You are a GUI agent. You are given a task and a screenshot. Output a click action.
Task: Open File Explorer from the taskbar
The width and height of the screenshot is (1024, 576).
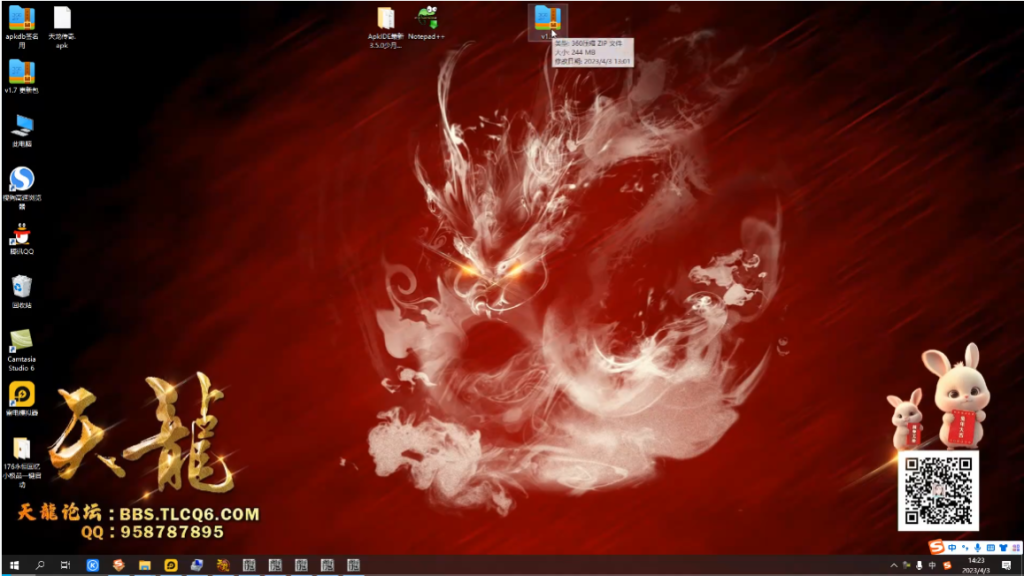coord(144,565)
